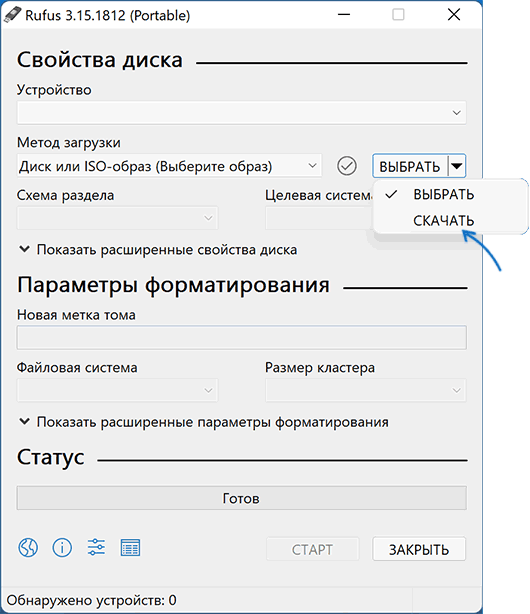Expand Показать расширенные параметры форматирования
Viewport: 530px width, 614px height.
click(x=204, y=422)
